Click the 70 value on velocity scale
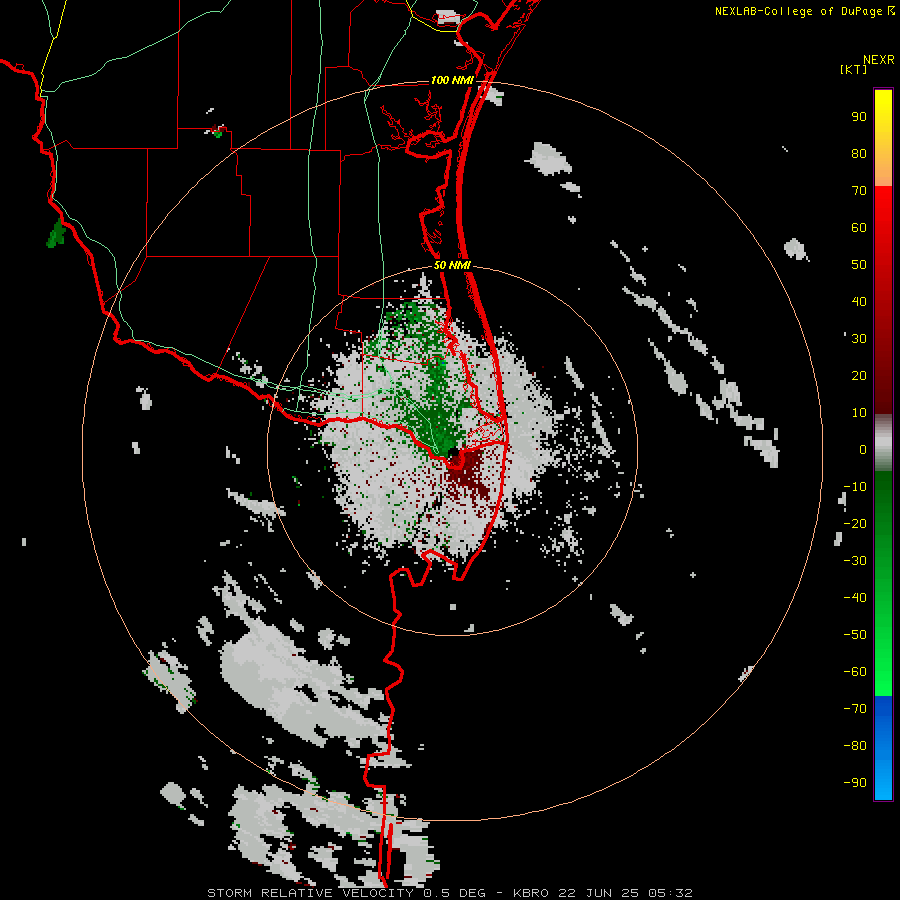This screenshot has height=900, width=900. [859, 191]
